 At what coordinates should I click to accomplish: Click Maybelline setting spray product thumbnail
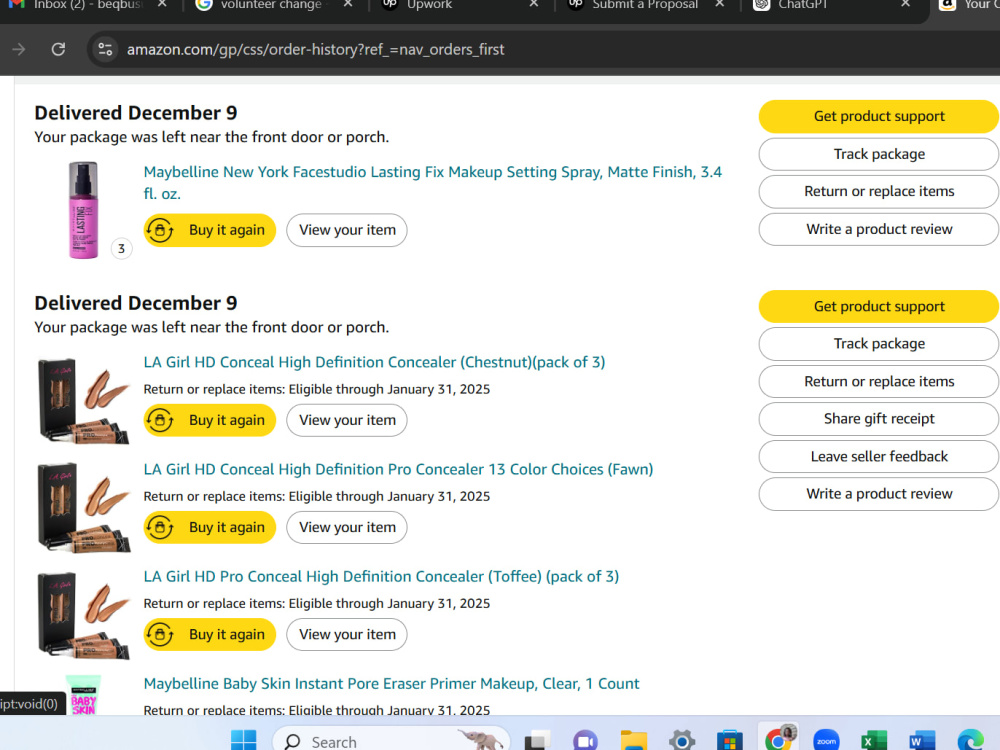84,210
